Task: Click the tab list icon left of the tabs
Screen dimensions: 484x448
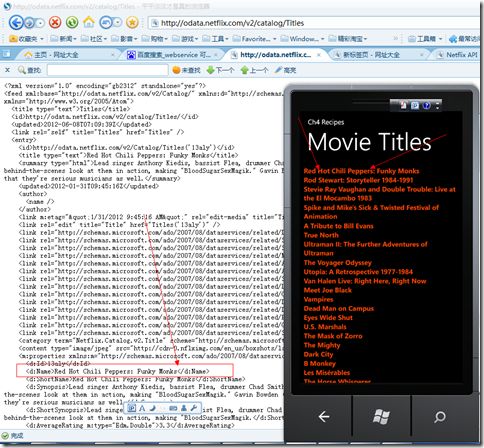Action: (x=6, y=54)
